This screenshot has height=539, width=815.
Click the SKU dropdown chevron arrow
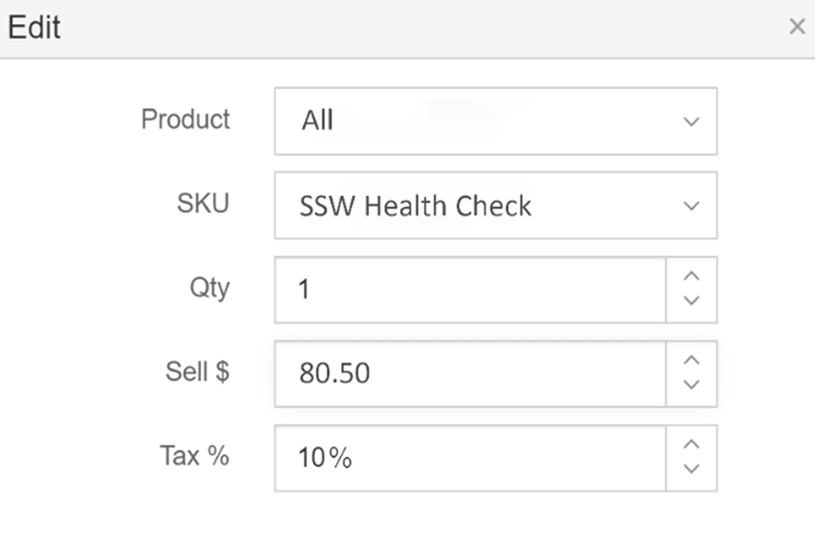[x=691, y=206]
